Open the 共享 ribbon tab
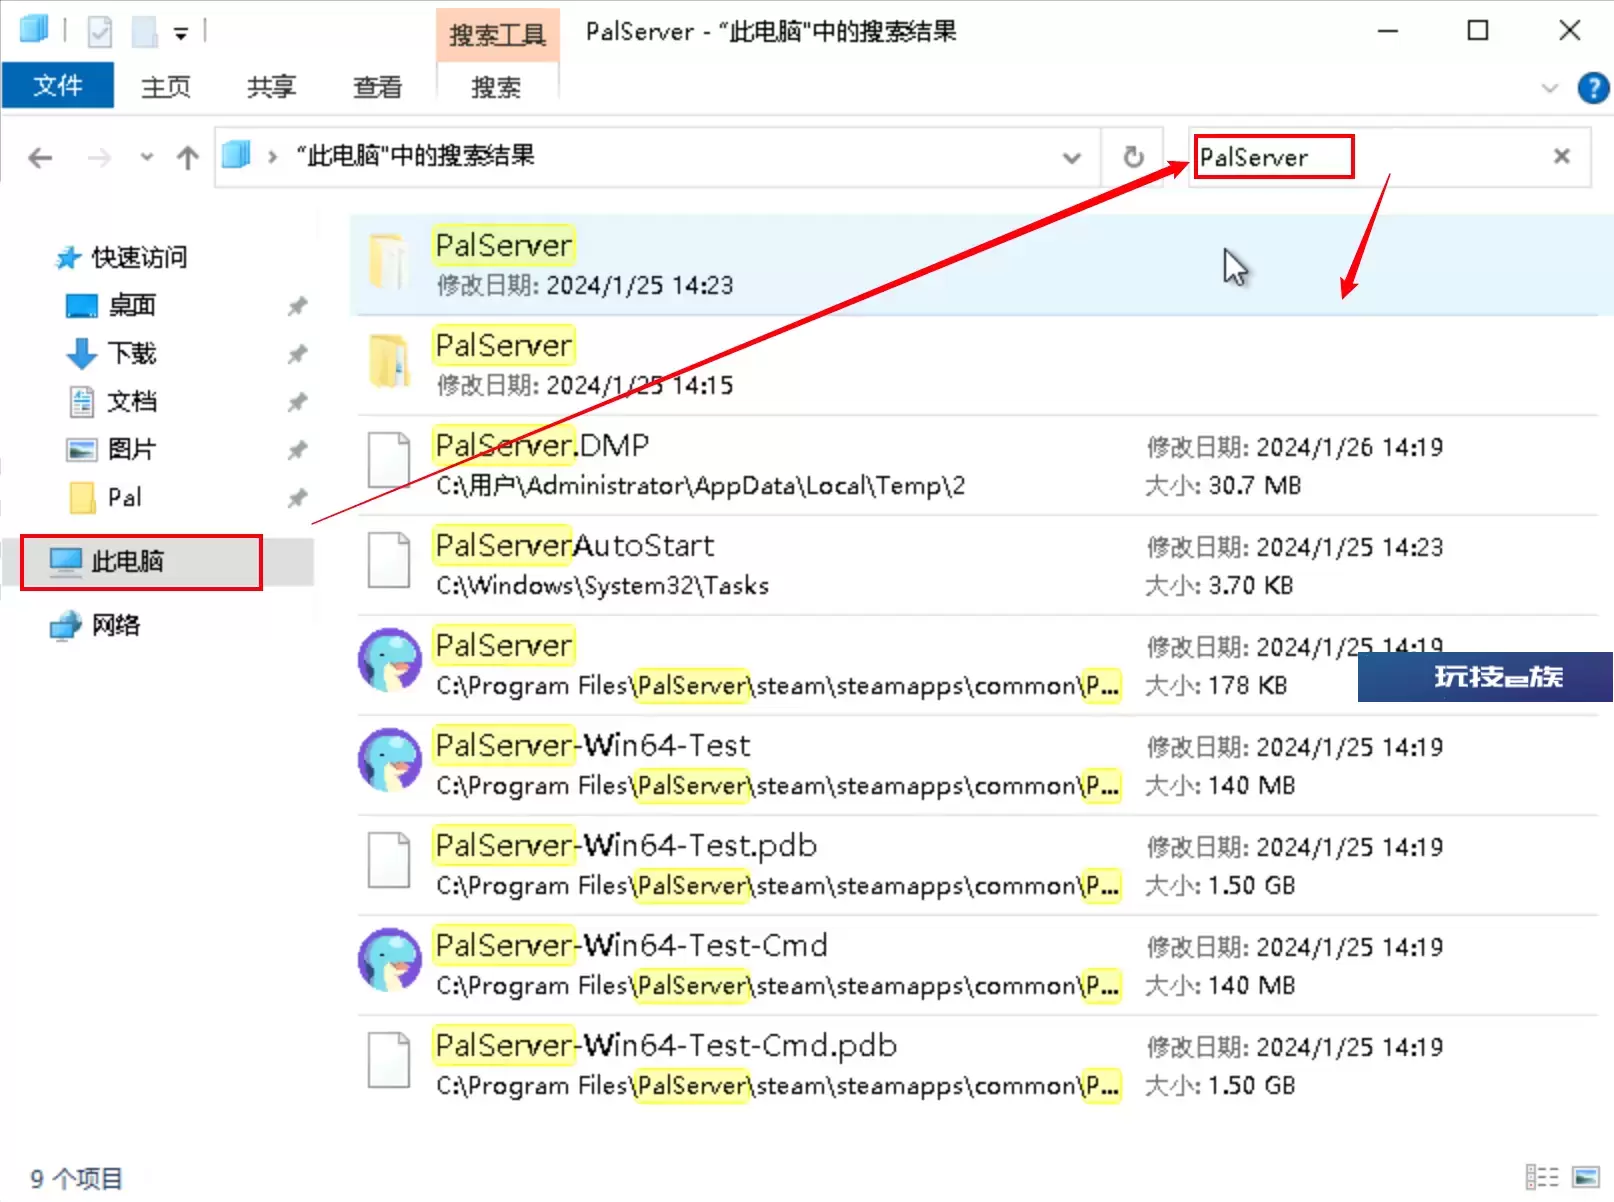The width and height of the screenshot is (1614, 1202). tap(271, 87)
